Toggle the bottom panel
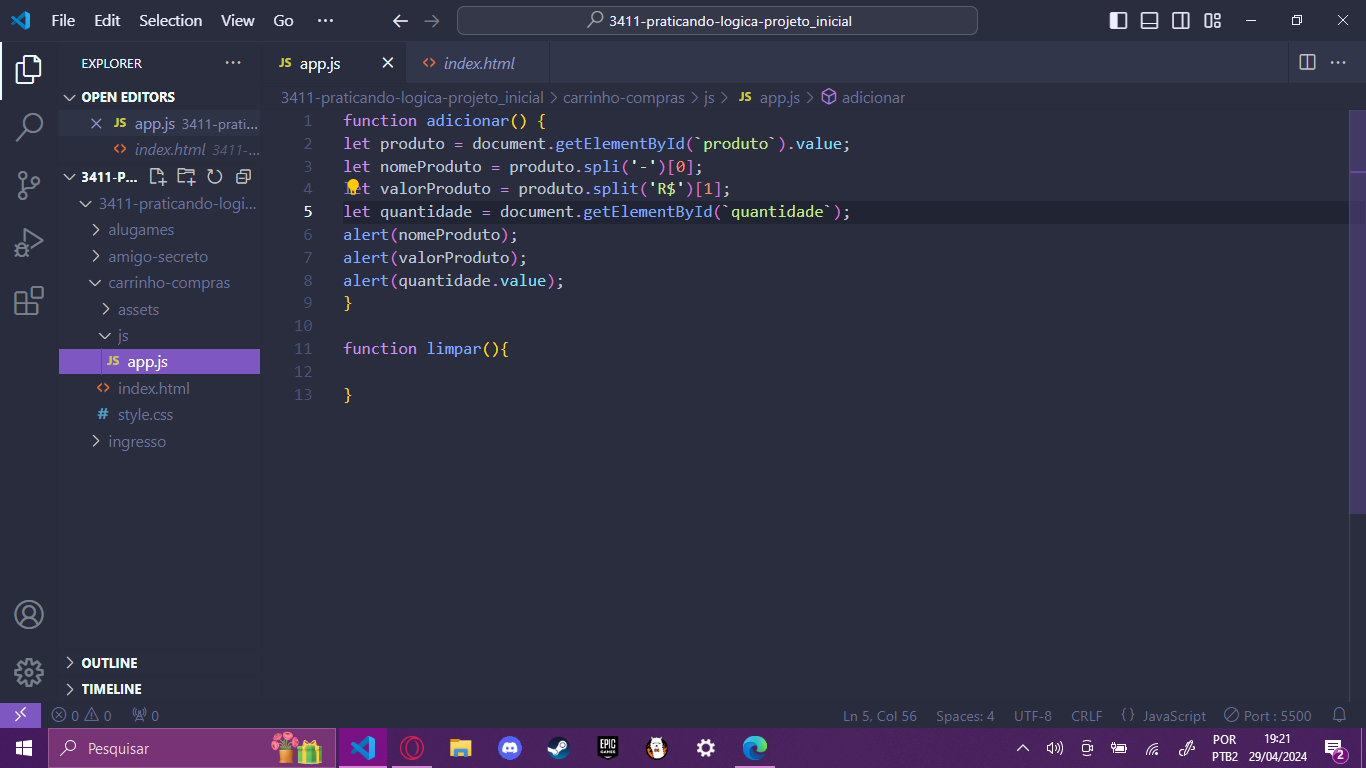This screenshot has height=768, width=1366. point(1150,21)
